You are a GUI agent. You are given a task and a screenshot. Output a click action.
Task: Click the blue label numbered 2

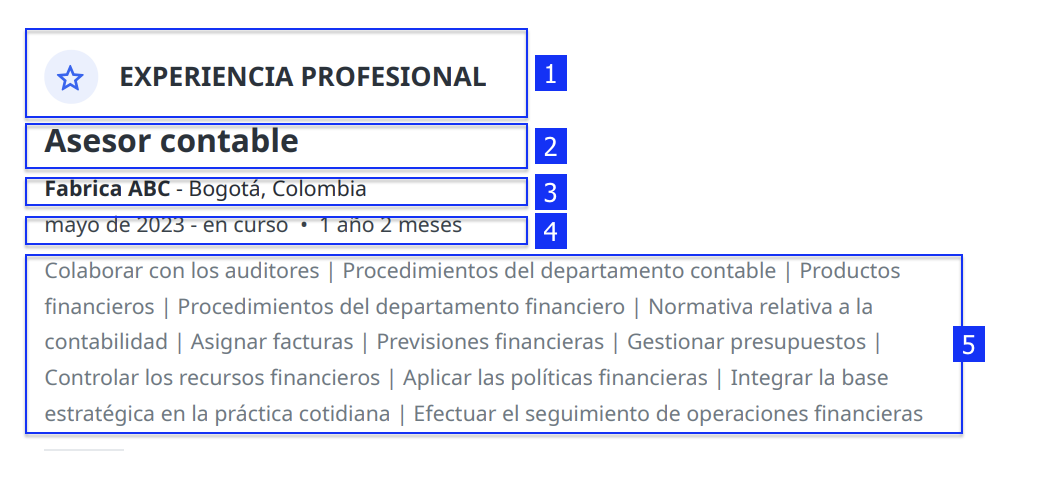click(551, 146)
